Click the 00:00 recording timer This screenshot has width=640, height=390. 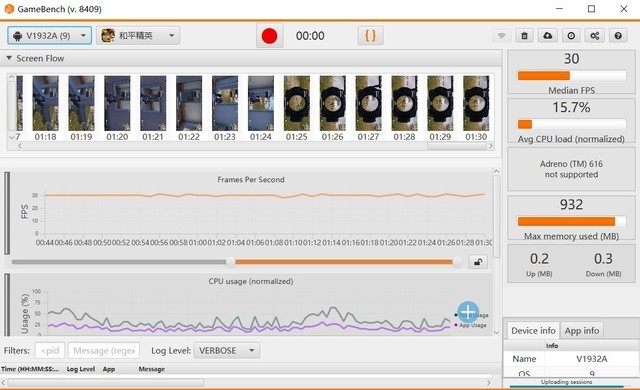(x=310, y=36)
